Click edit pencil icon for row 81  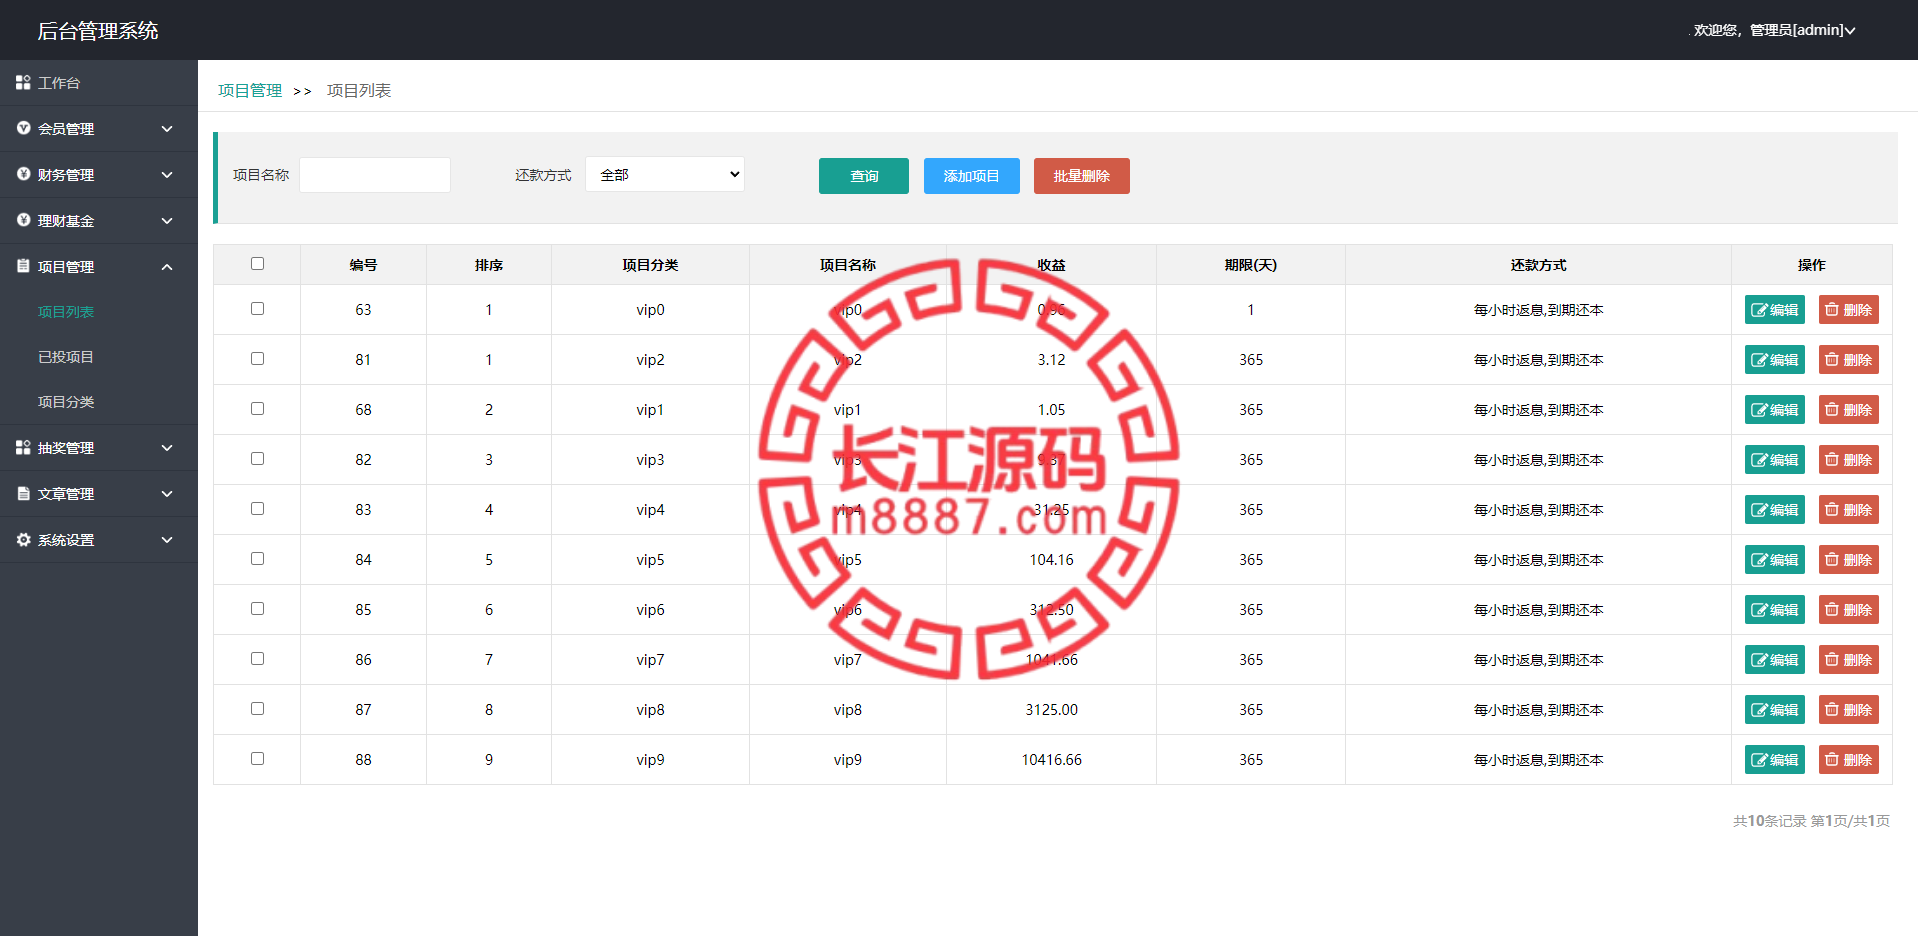click(x=1759, y=360)
